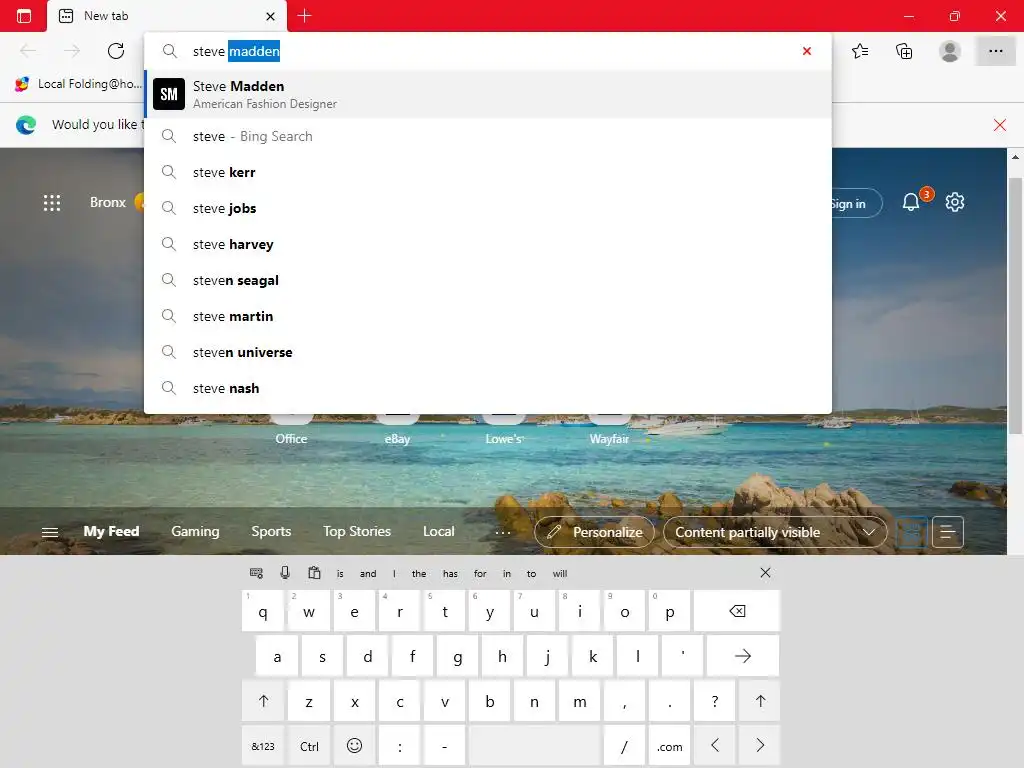The width and height of the screenshot is (1024, 768).
Task: Close the touch keyboard
Action: [x=765, y=573]
